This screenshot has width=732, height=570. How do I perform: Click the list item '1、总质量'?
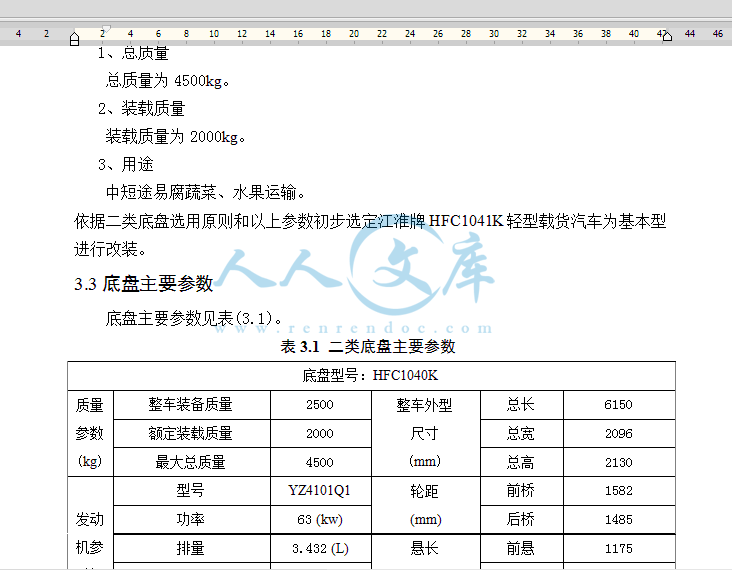tap(134, 53)
